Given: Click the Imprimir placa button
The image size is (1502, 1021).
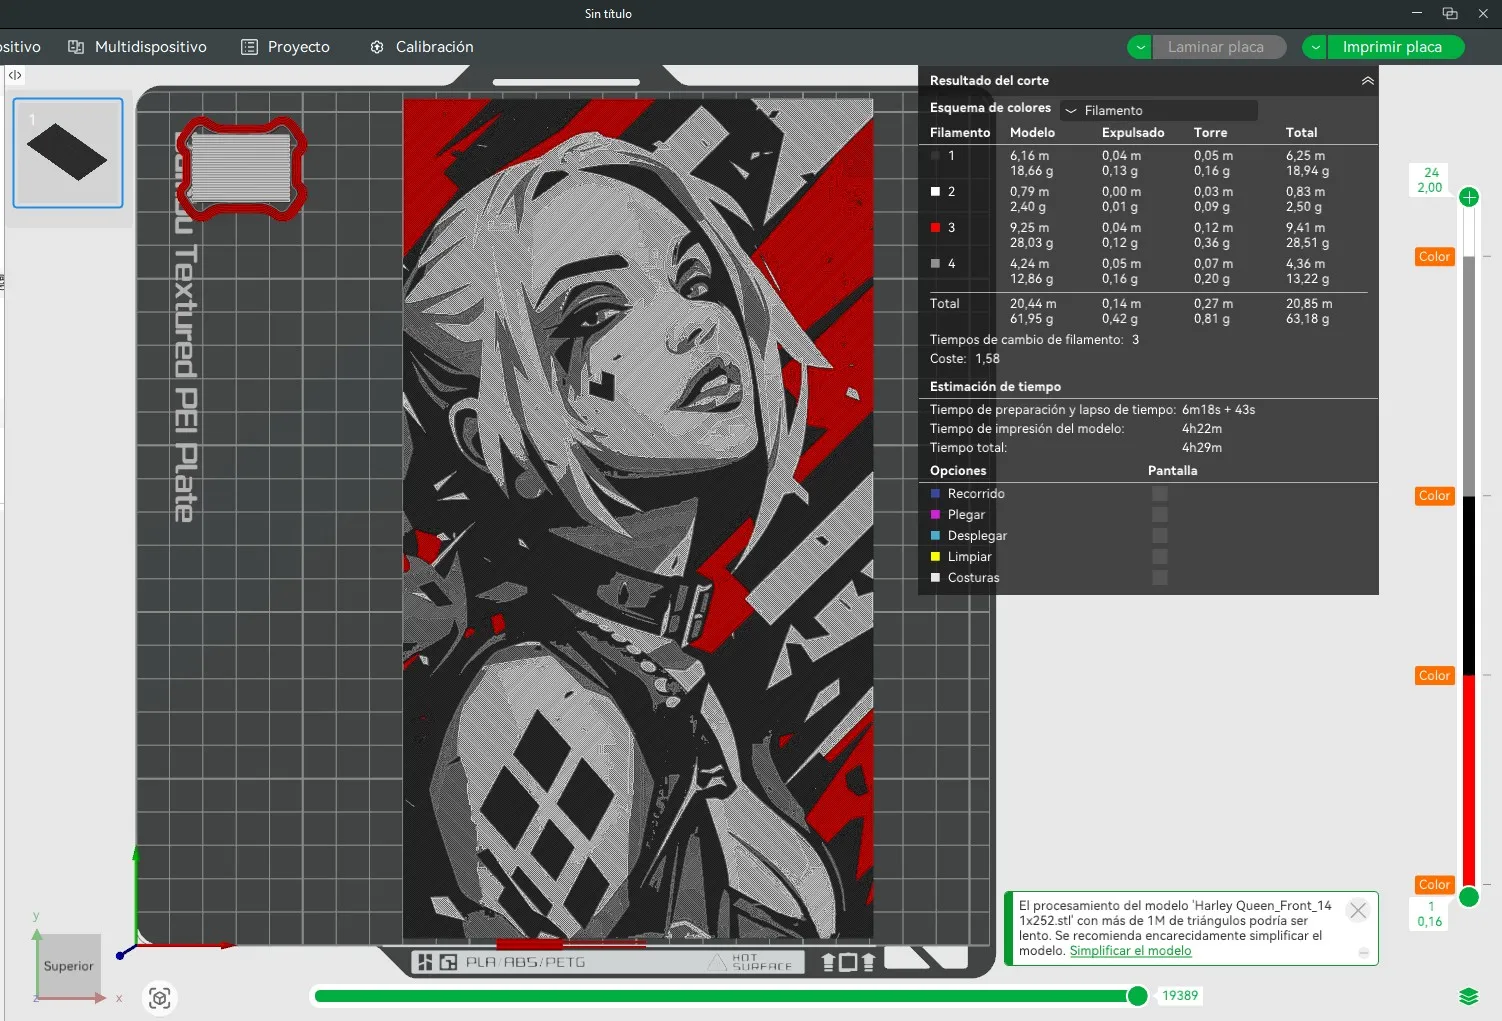Looking at the screenshot, I should click(x=1393, y=47).
